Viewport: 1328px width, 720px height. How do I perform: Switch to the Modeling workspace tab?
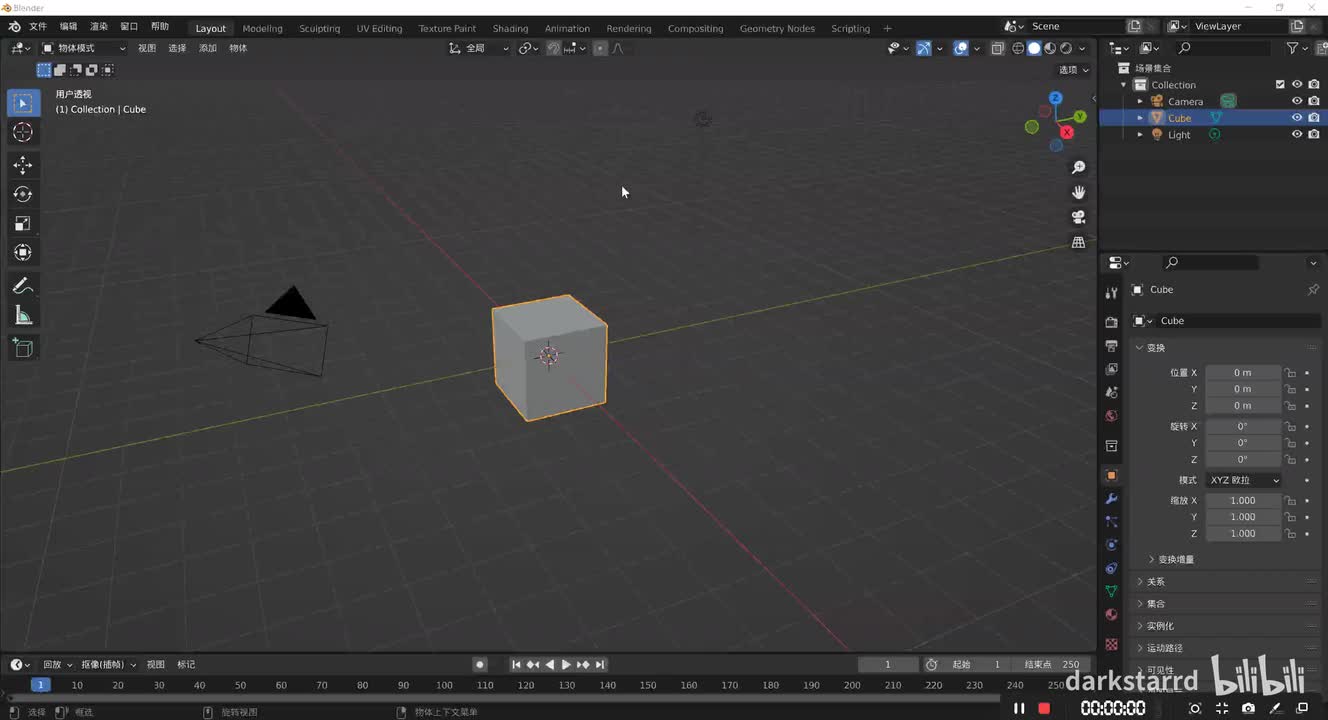(263, 28)
